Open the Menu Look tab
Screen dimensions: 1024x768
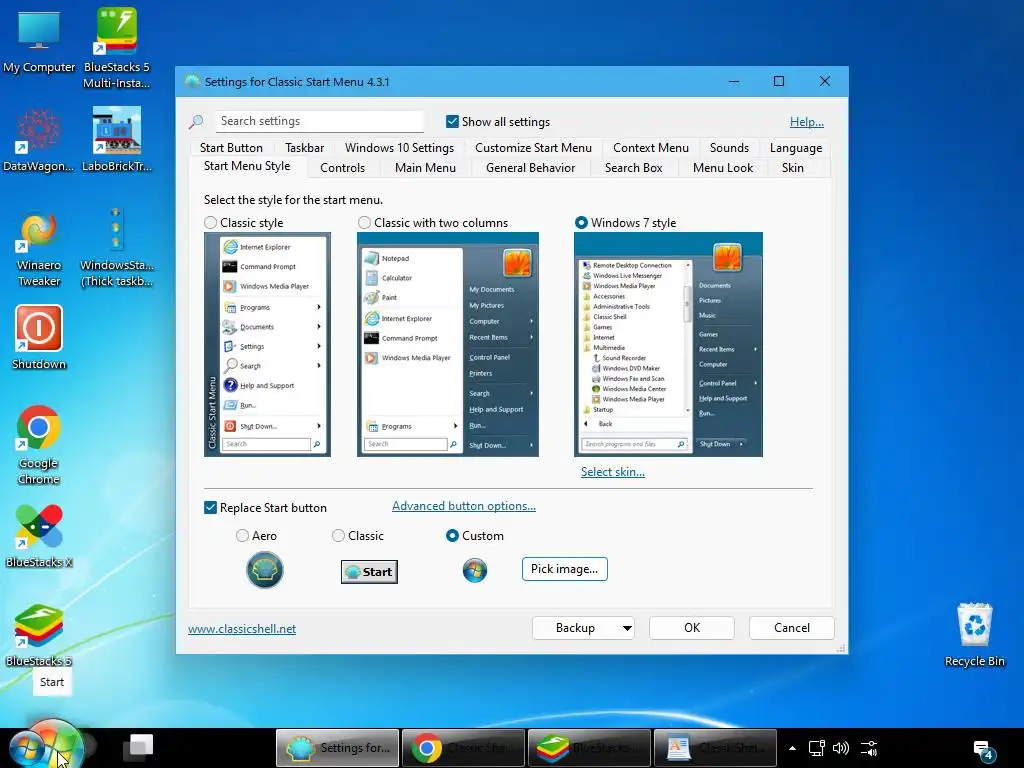coord(722,168)
